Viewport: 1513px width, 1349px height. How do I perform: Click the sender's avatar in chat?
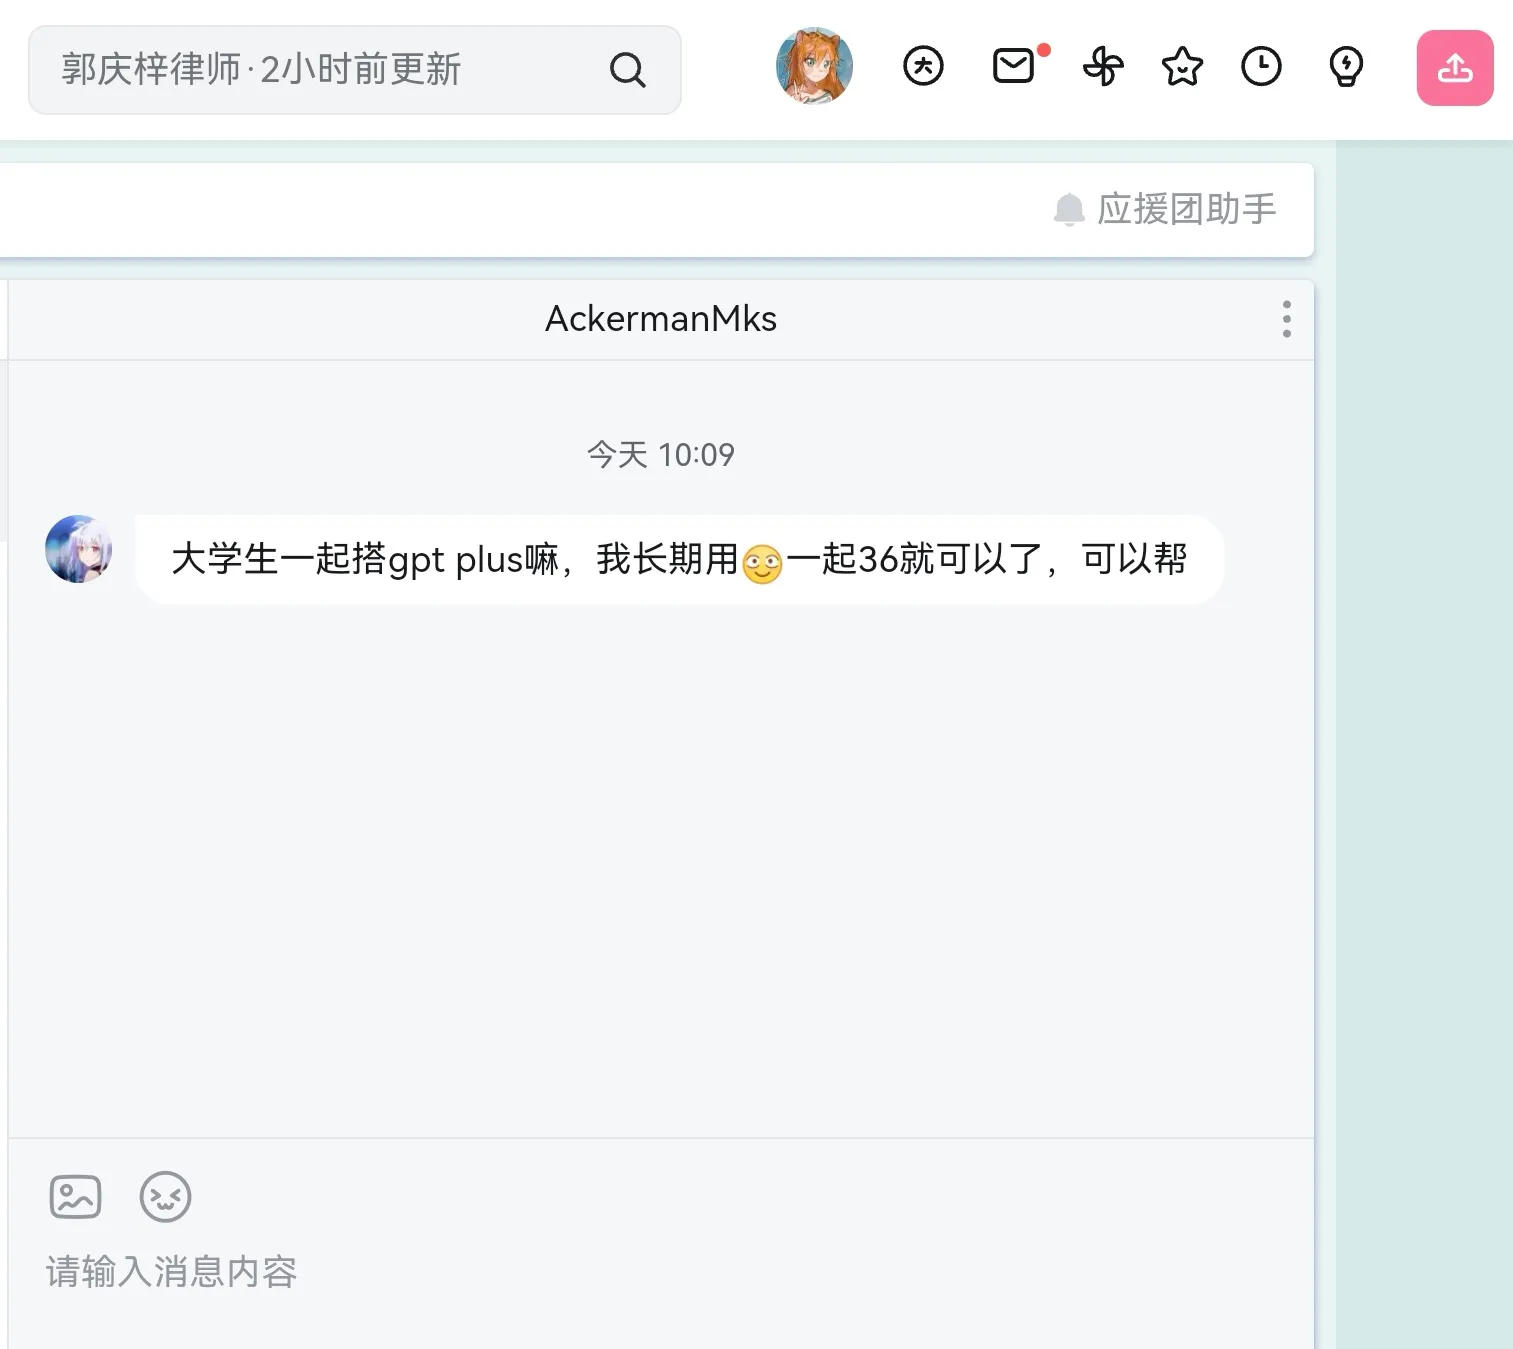78,549
